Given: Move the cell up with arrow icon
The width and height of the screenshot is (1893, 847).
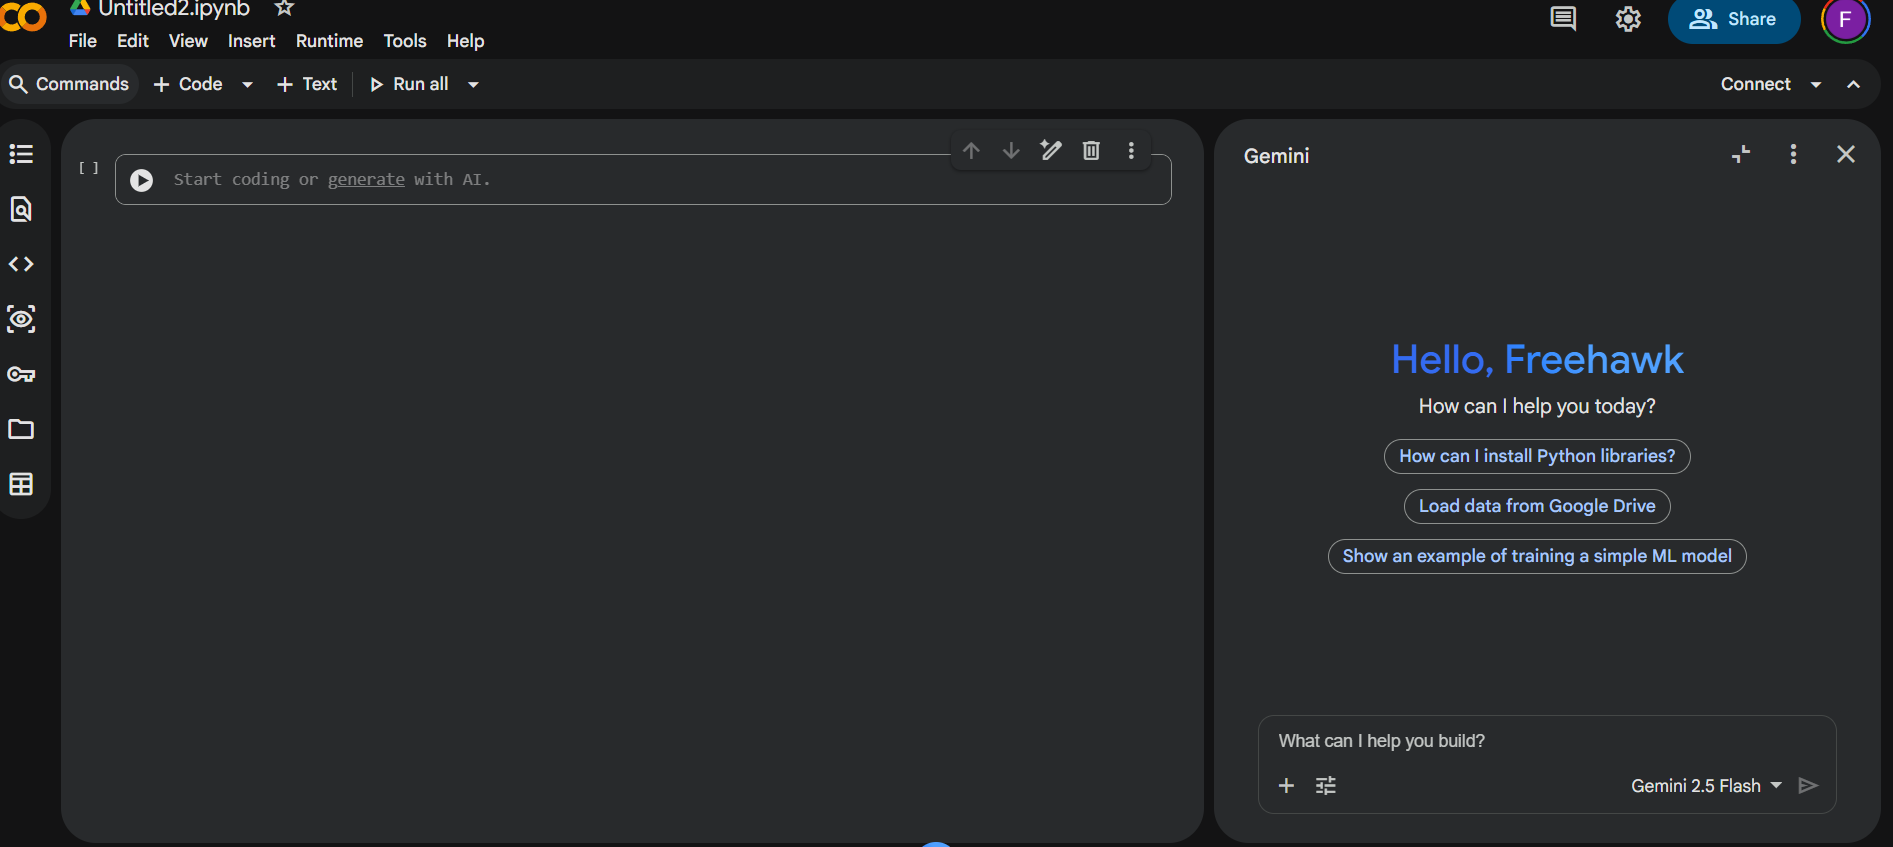Looking at the screenshot, I should (971, 150).
